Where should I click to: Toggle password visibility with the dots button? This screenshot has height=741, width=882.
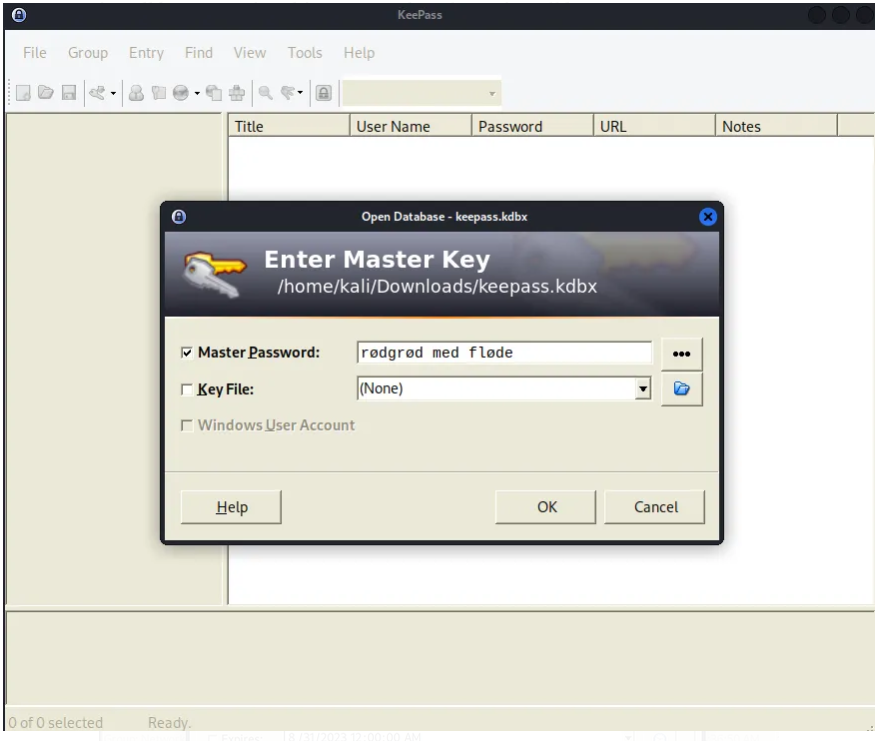click(x=681, y=354)
